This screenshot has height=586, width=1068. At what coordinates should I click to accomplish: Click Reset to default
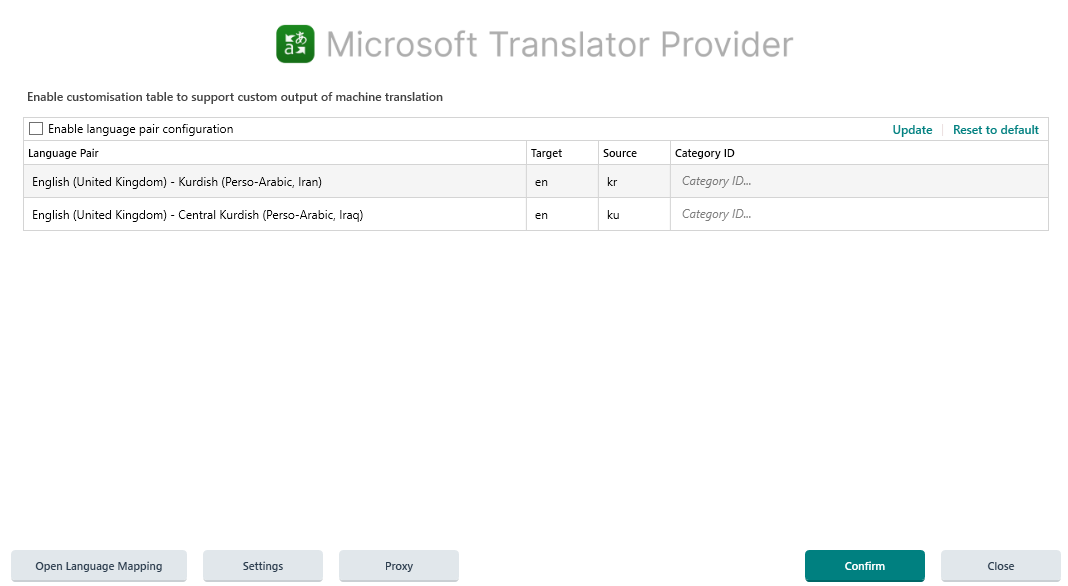(995, 129)
